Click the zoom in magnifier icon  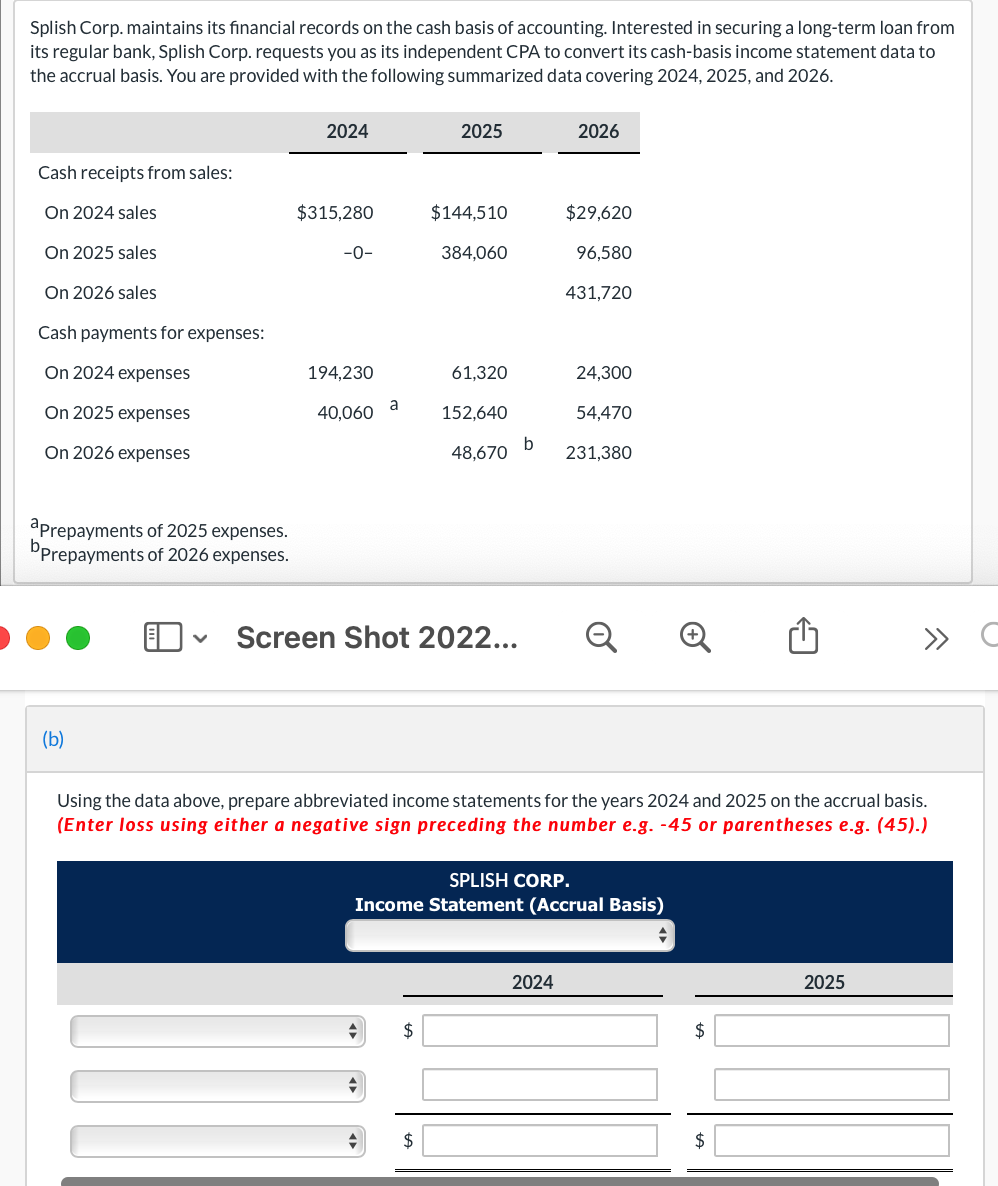(x=695, y=638)
